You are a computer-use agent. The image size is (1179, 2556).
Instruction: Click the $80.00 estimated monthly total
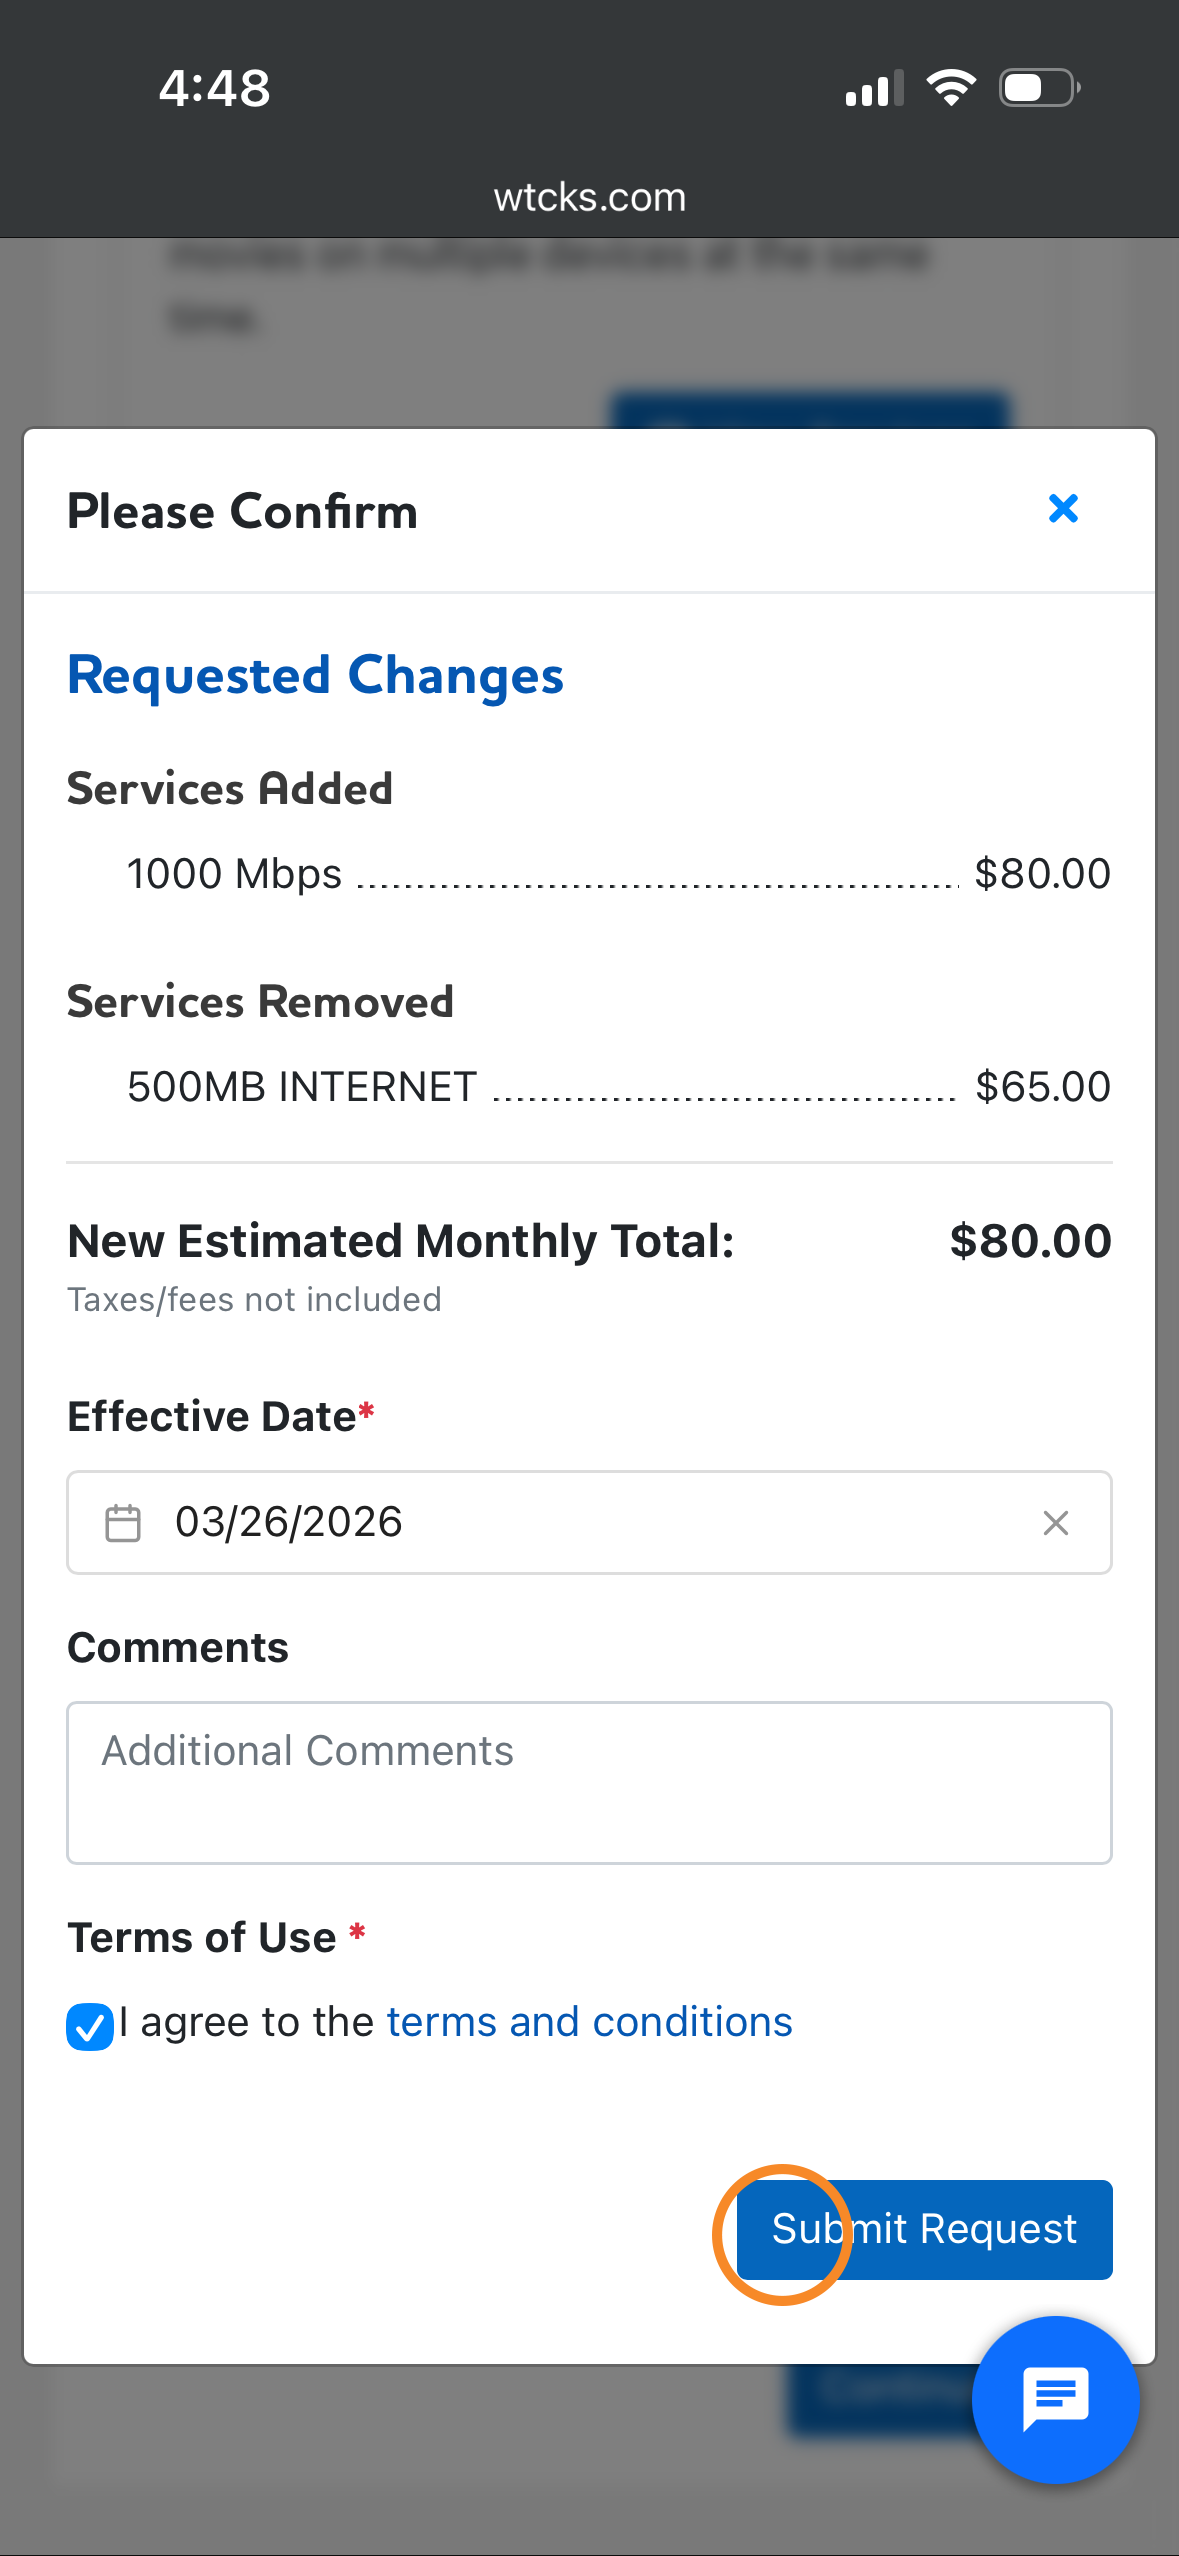[x=1029, y=1241]
